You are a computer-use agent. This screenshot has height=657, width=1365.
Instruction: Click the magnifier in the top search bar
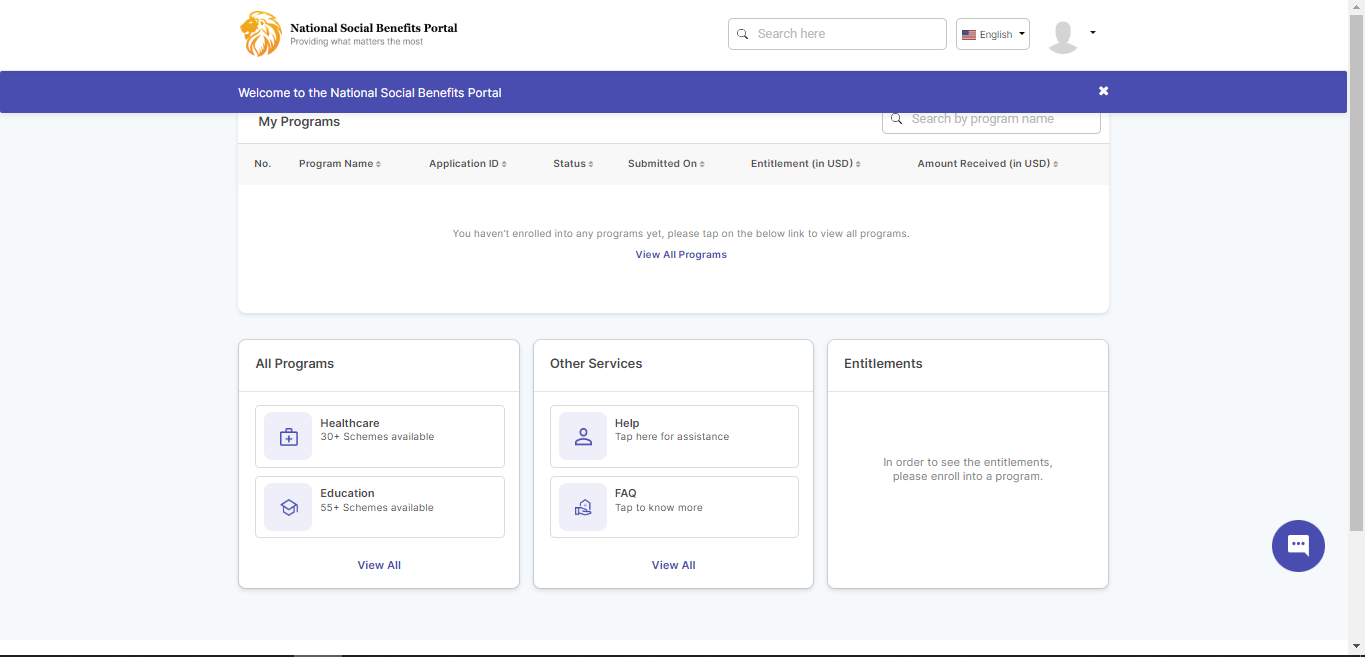point(743,34)
